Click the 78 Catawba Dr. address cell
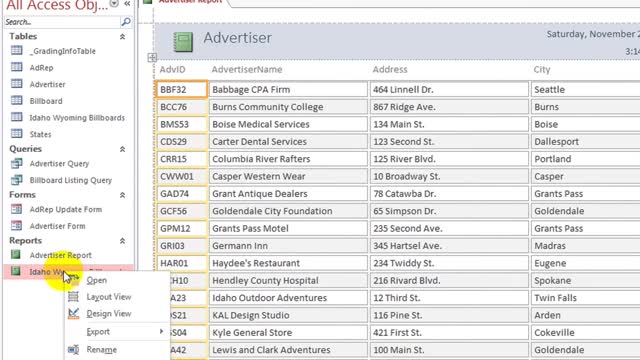 pyautogui.click(x=449, y=193)
